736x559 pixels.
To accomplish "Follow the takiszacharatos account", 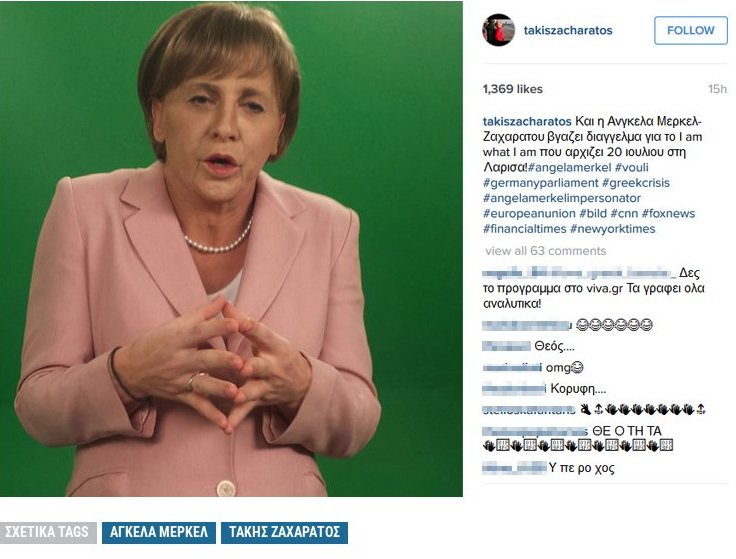I will pos(690,31).
